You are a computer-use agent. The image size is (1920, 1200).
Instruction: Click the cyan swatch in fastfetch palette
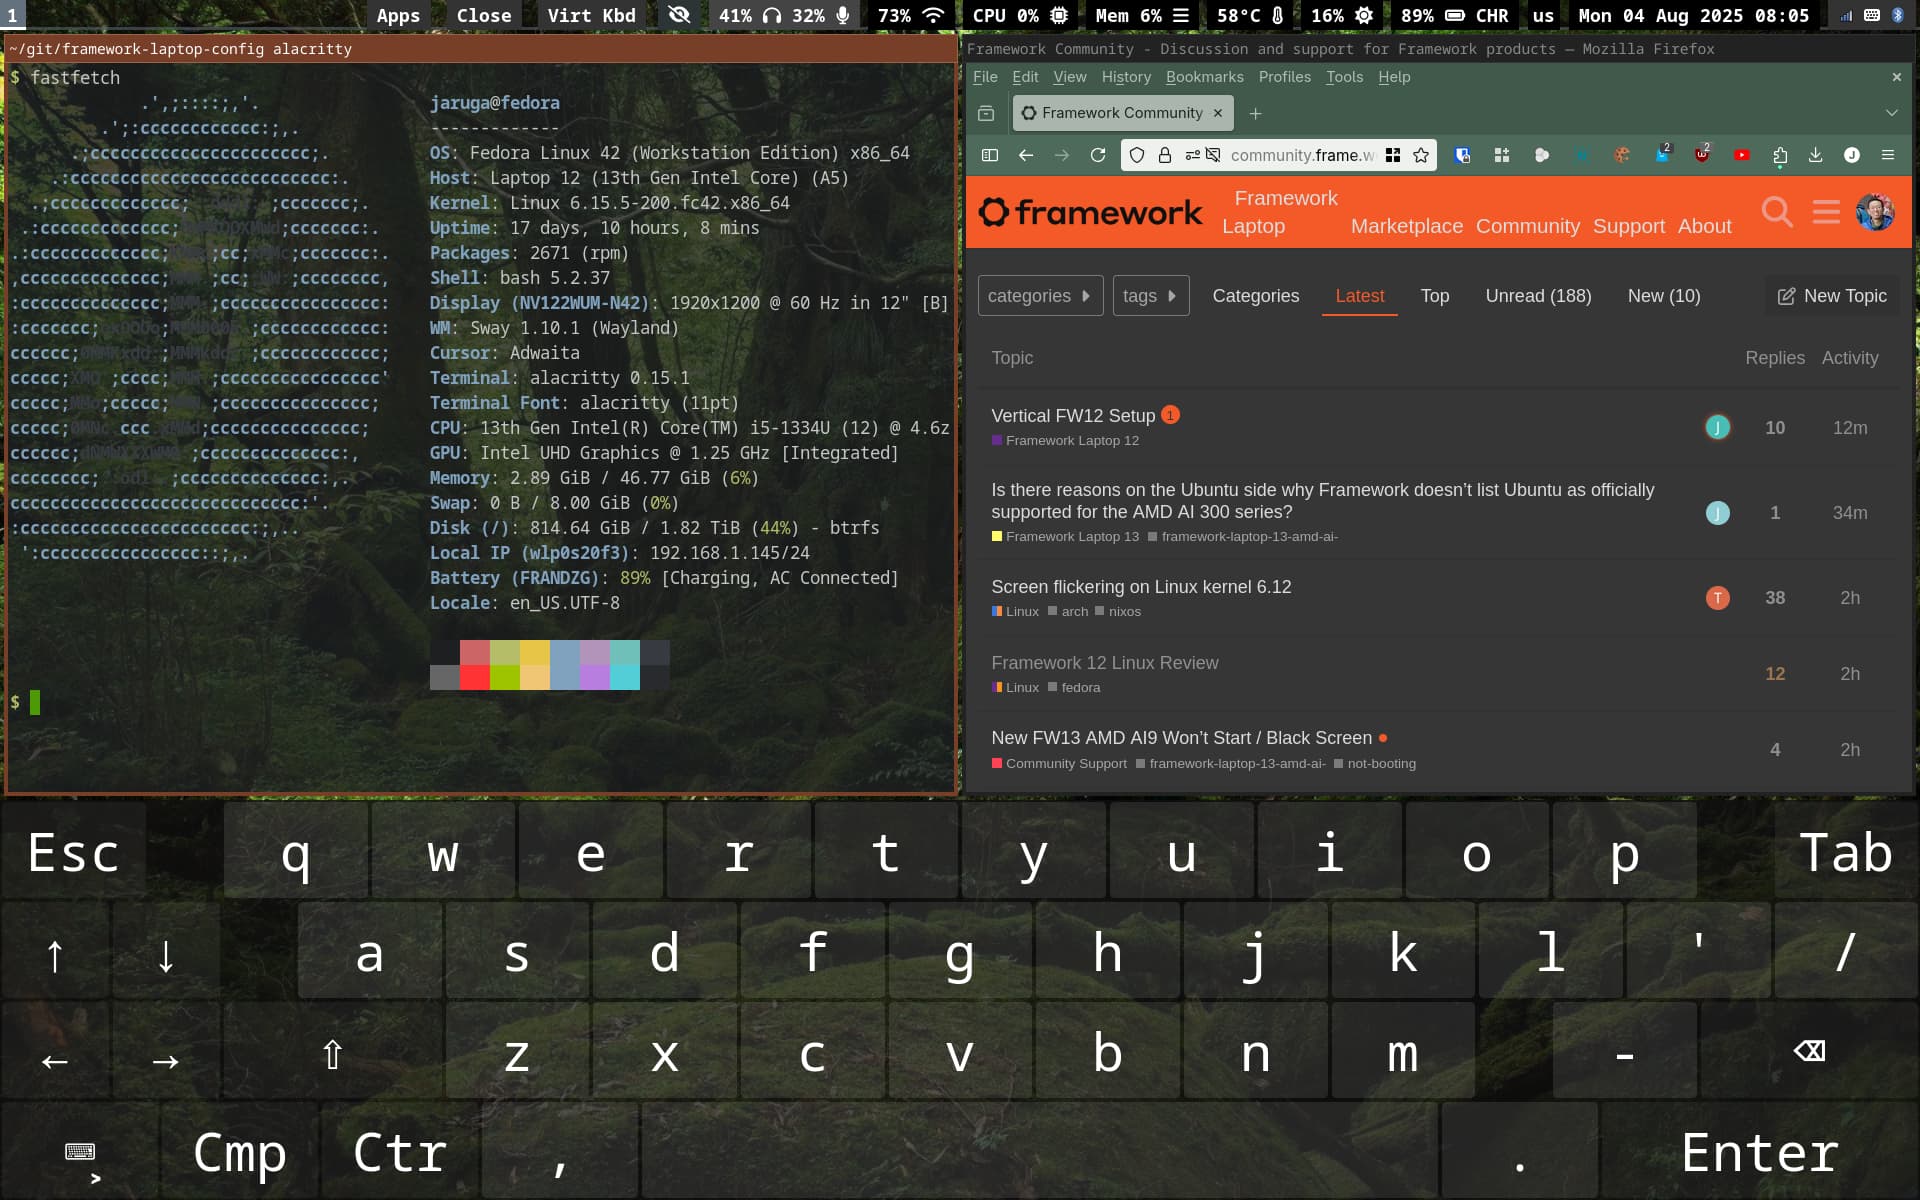(x=625, y=677)
